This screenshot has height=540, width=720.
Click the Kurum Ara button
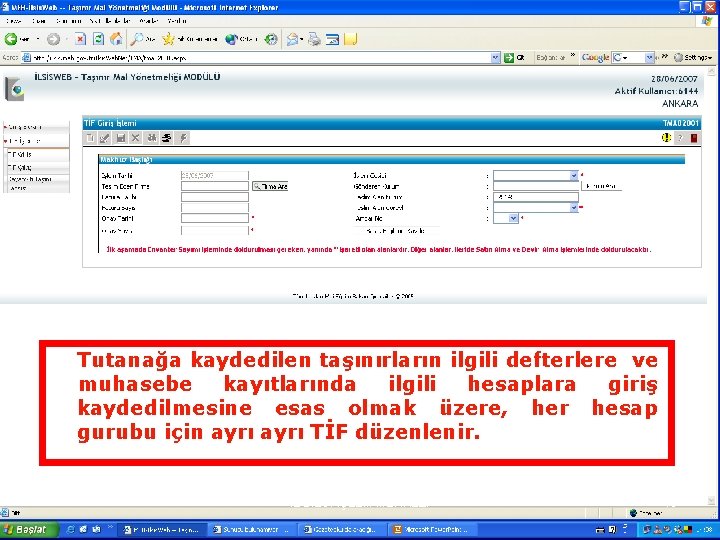click(x=602, y=186)
